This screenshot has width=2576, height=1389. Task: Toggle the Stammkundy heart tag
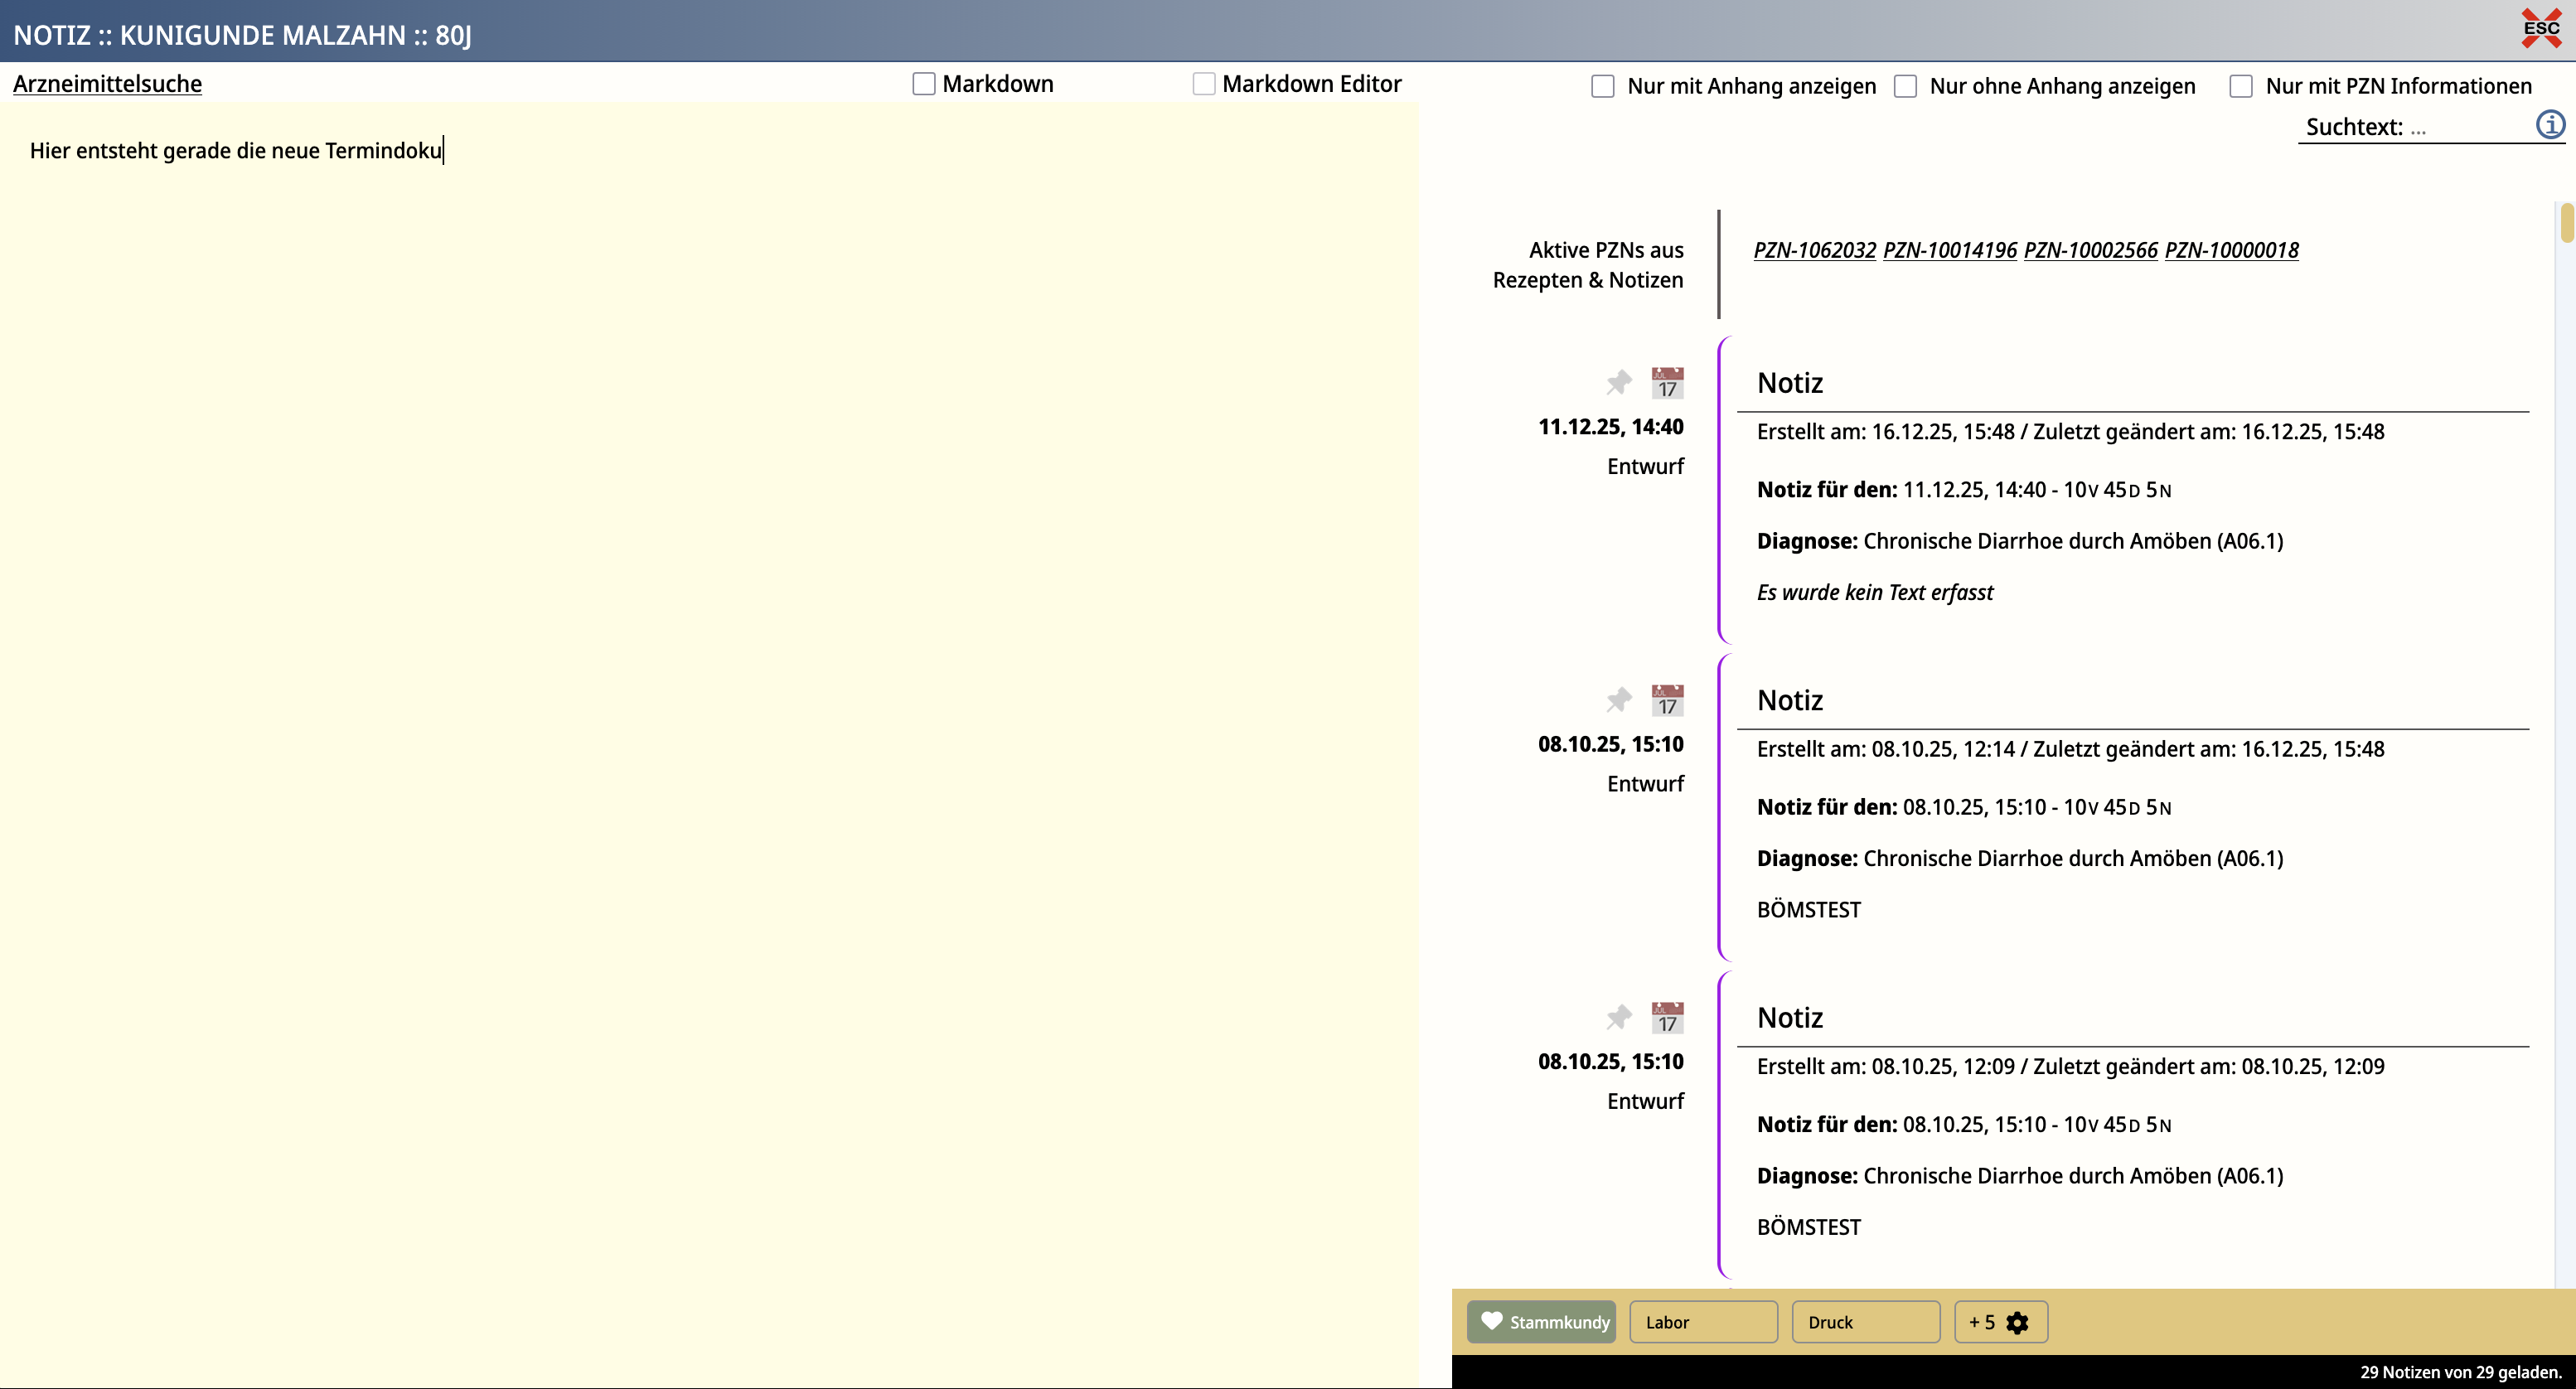click(x=1540, y=1322)
